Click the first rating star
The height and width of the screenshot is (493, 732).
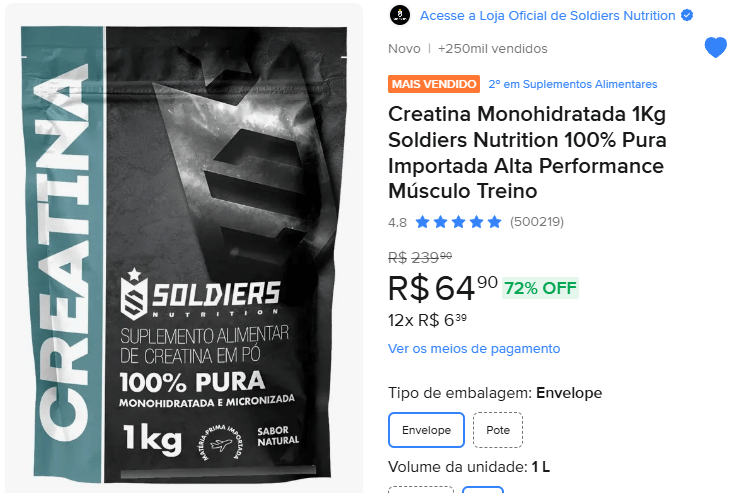pyautogui.click(x=422, y=222)
